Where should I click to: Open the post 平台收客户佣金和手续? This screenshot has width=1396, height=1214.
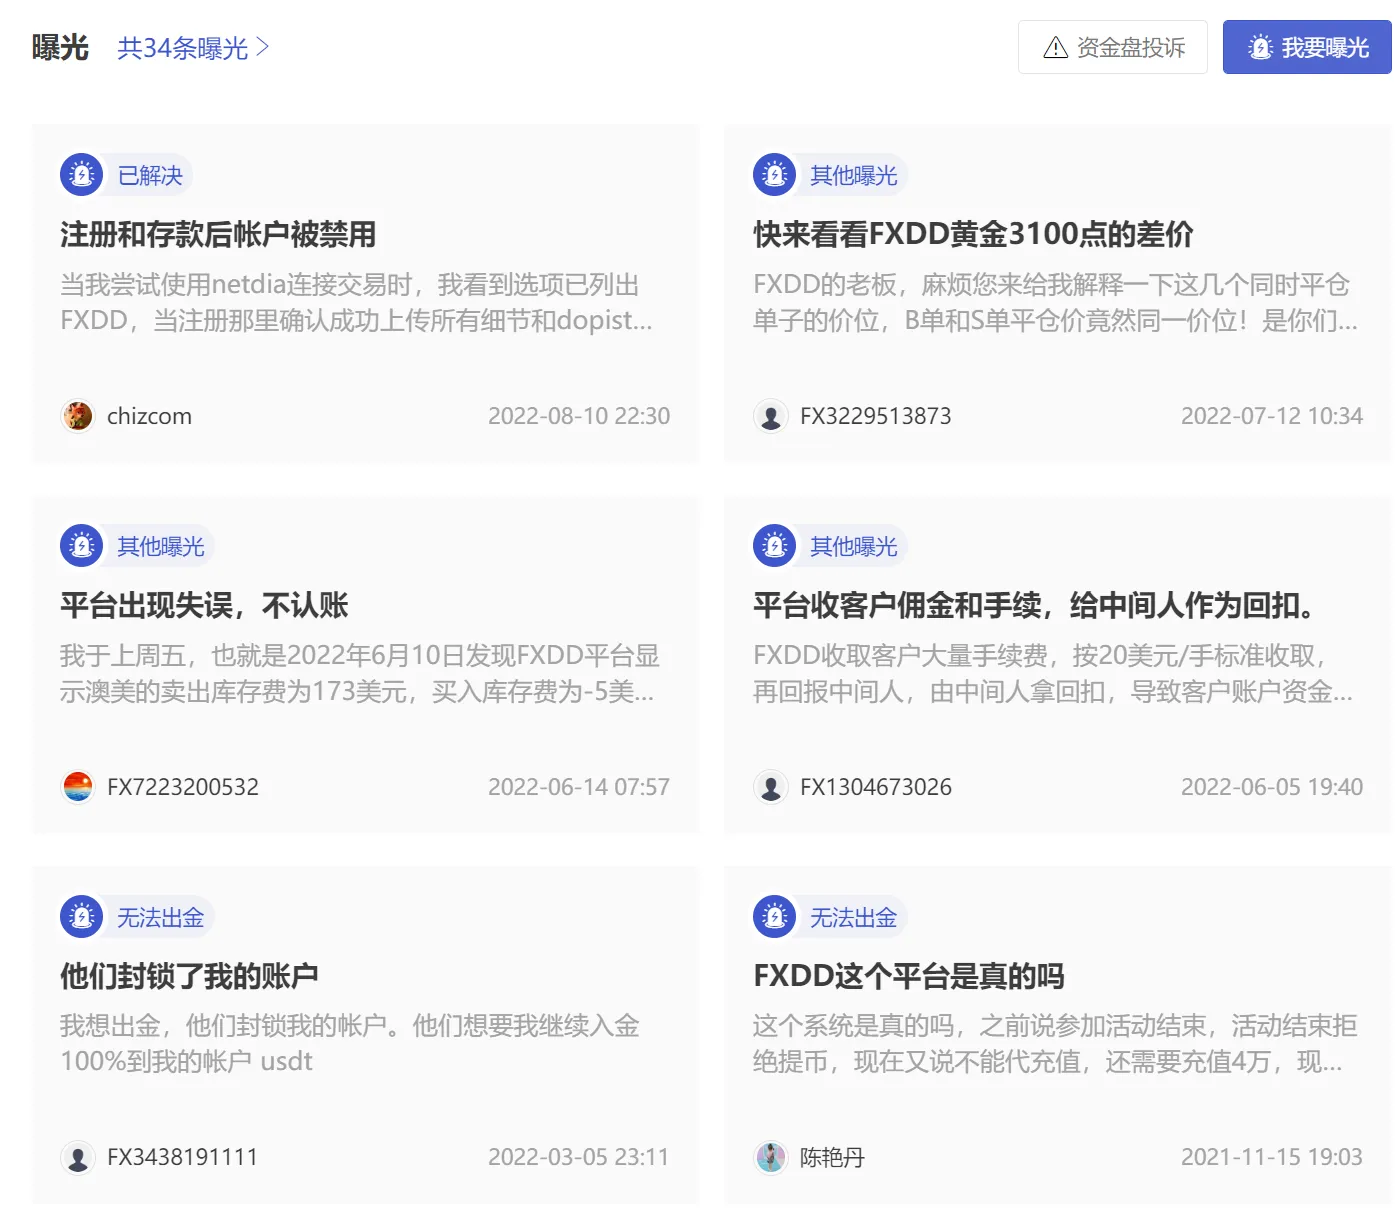coord(1036,605)
